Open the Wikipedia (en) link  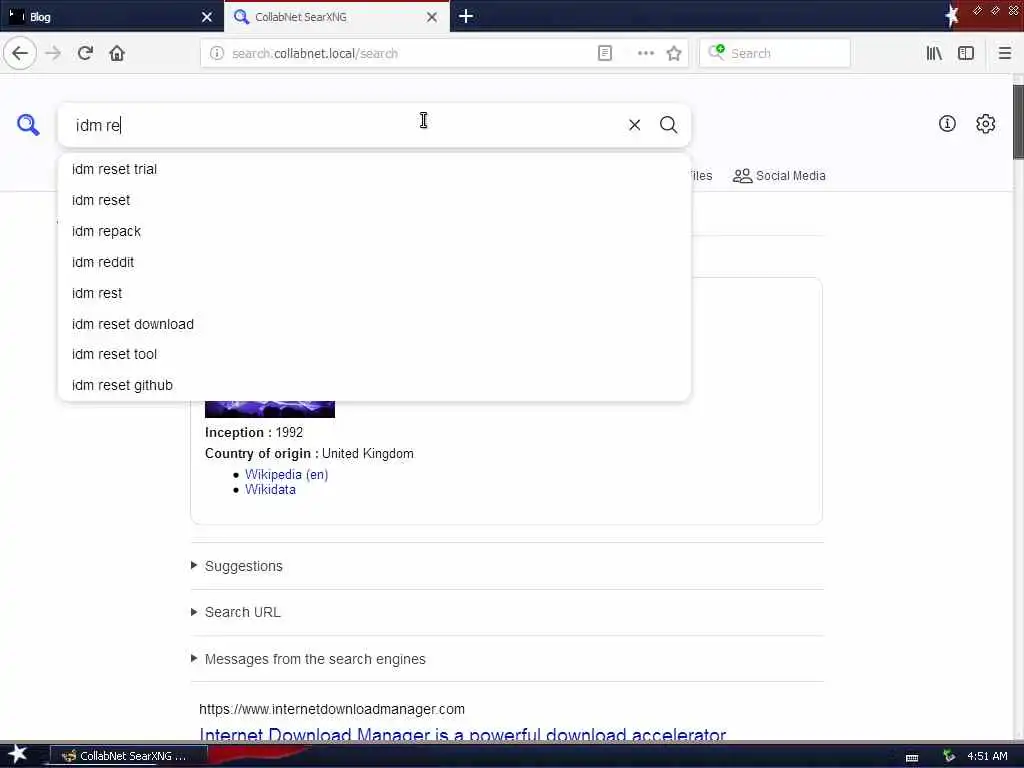point(286,475)
